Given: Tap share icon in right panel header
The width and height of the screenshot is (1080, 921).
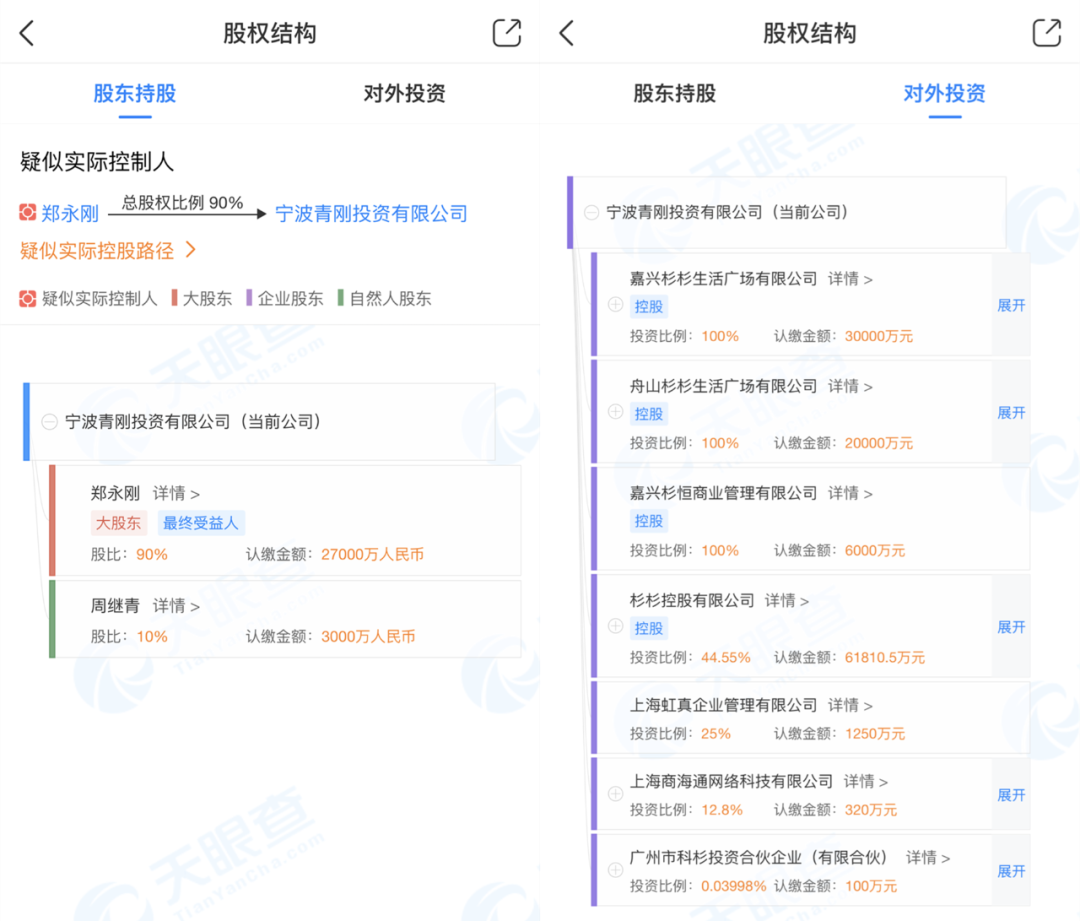Looking at the screenshot, I should coord(1047,32).
